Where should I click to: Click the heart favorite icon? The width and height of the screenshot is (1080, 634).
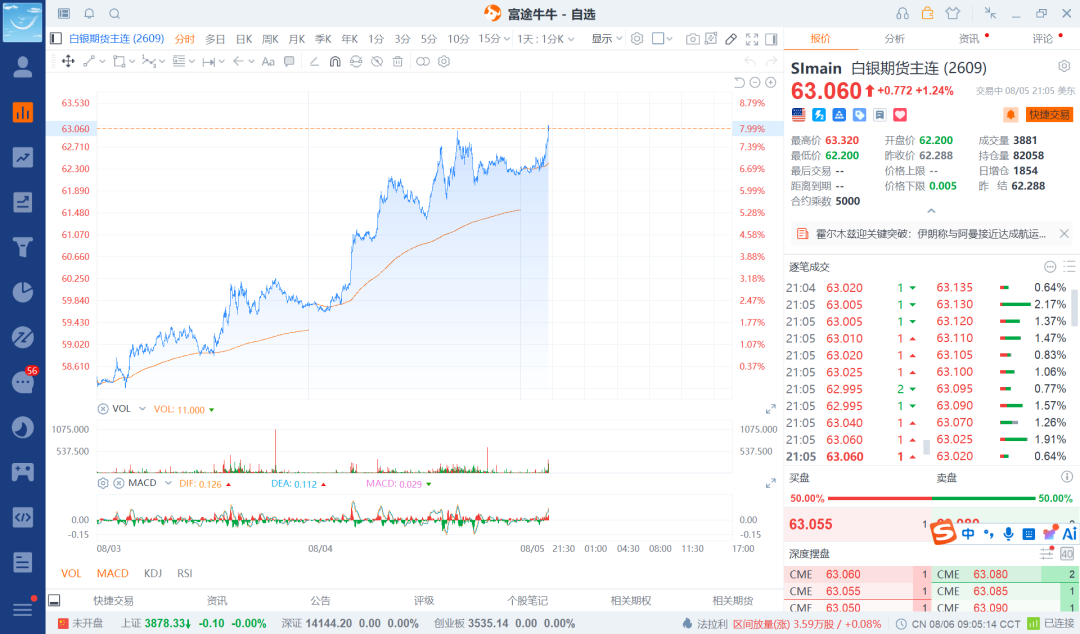900,114
